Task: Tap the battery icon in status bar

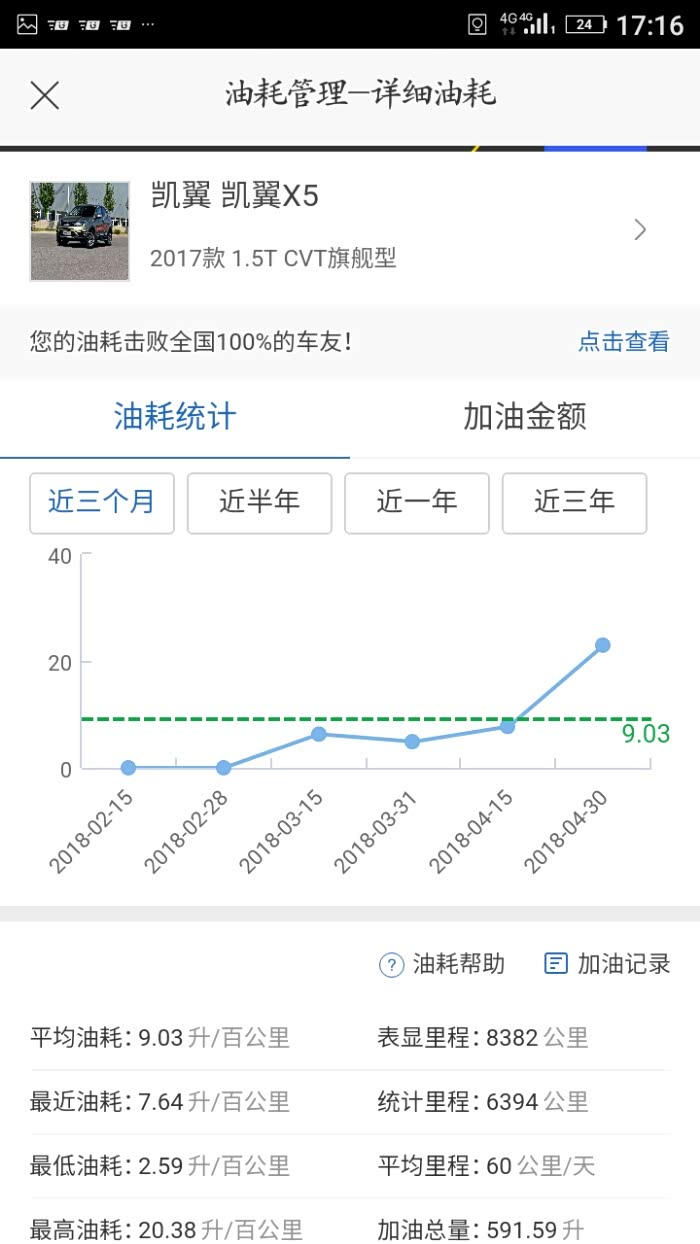Action: pyautogui.click(x=584, y=24)
